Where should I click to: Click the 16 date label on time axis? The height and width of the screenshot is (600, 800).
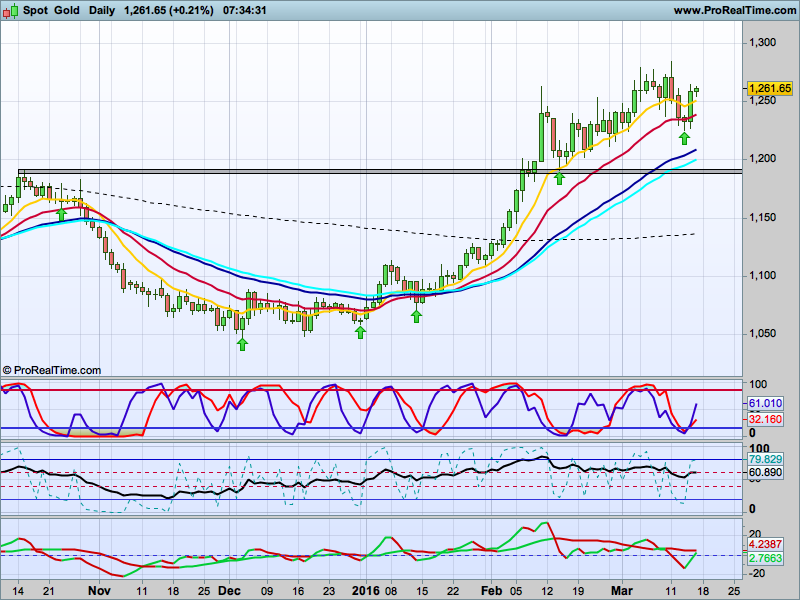point(298,591)
